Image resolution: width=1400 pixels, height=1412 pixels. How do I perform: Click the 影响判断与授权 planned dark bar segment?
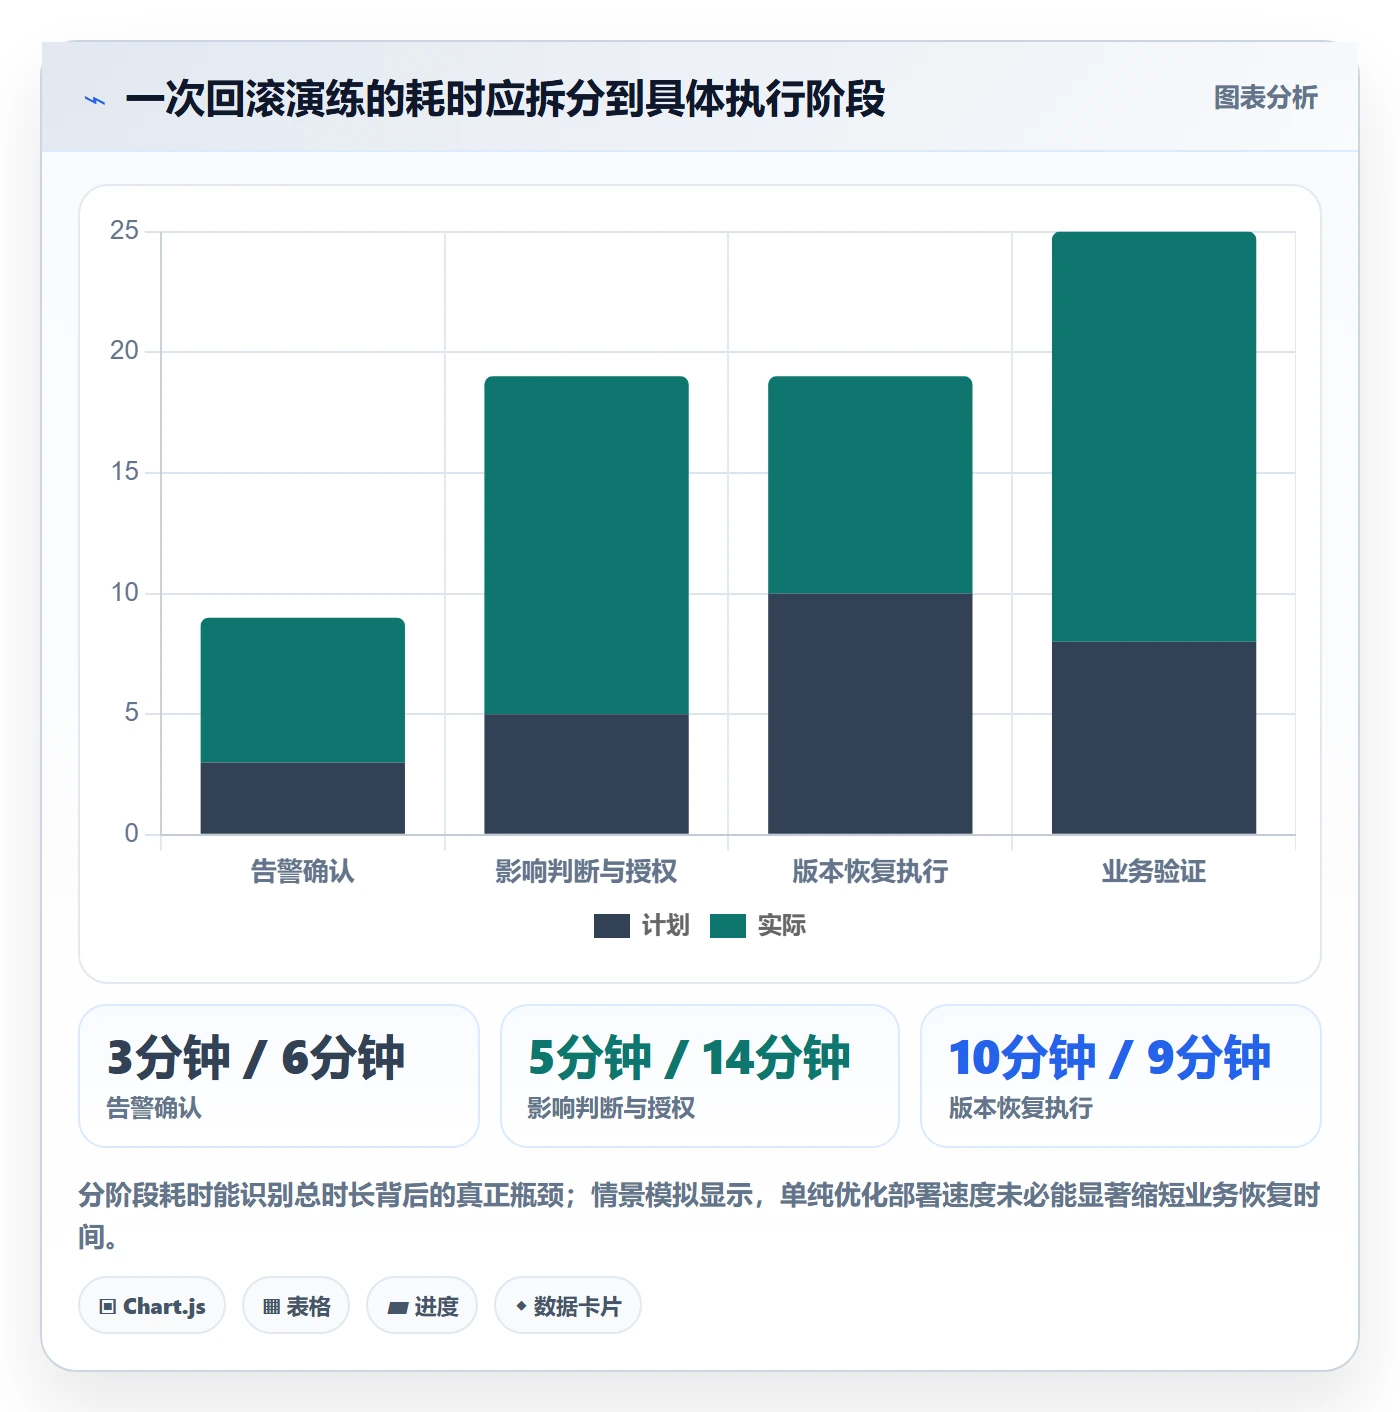click(x=587, y=774)
